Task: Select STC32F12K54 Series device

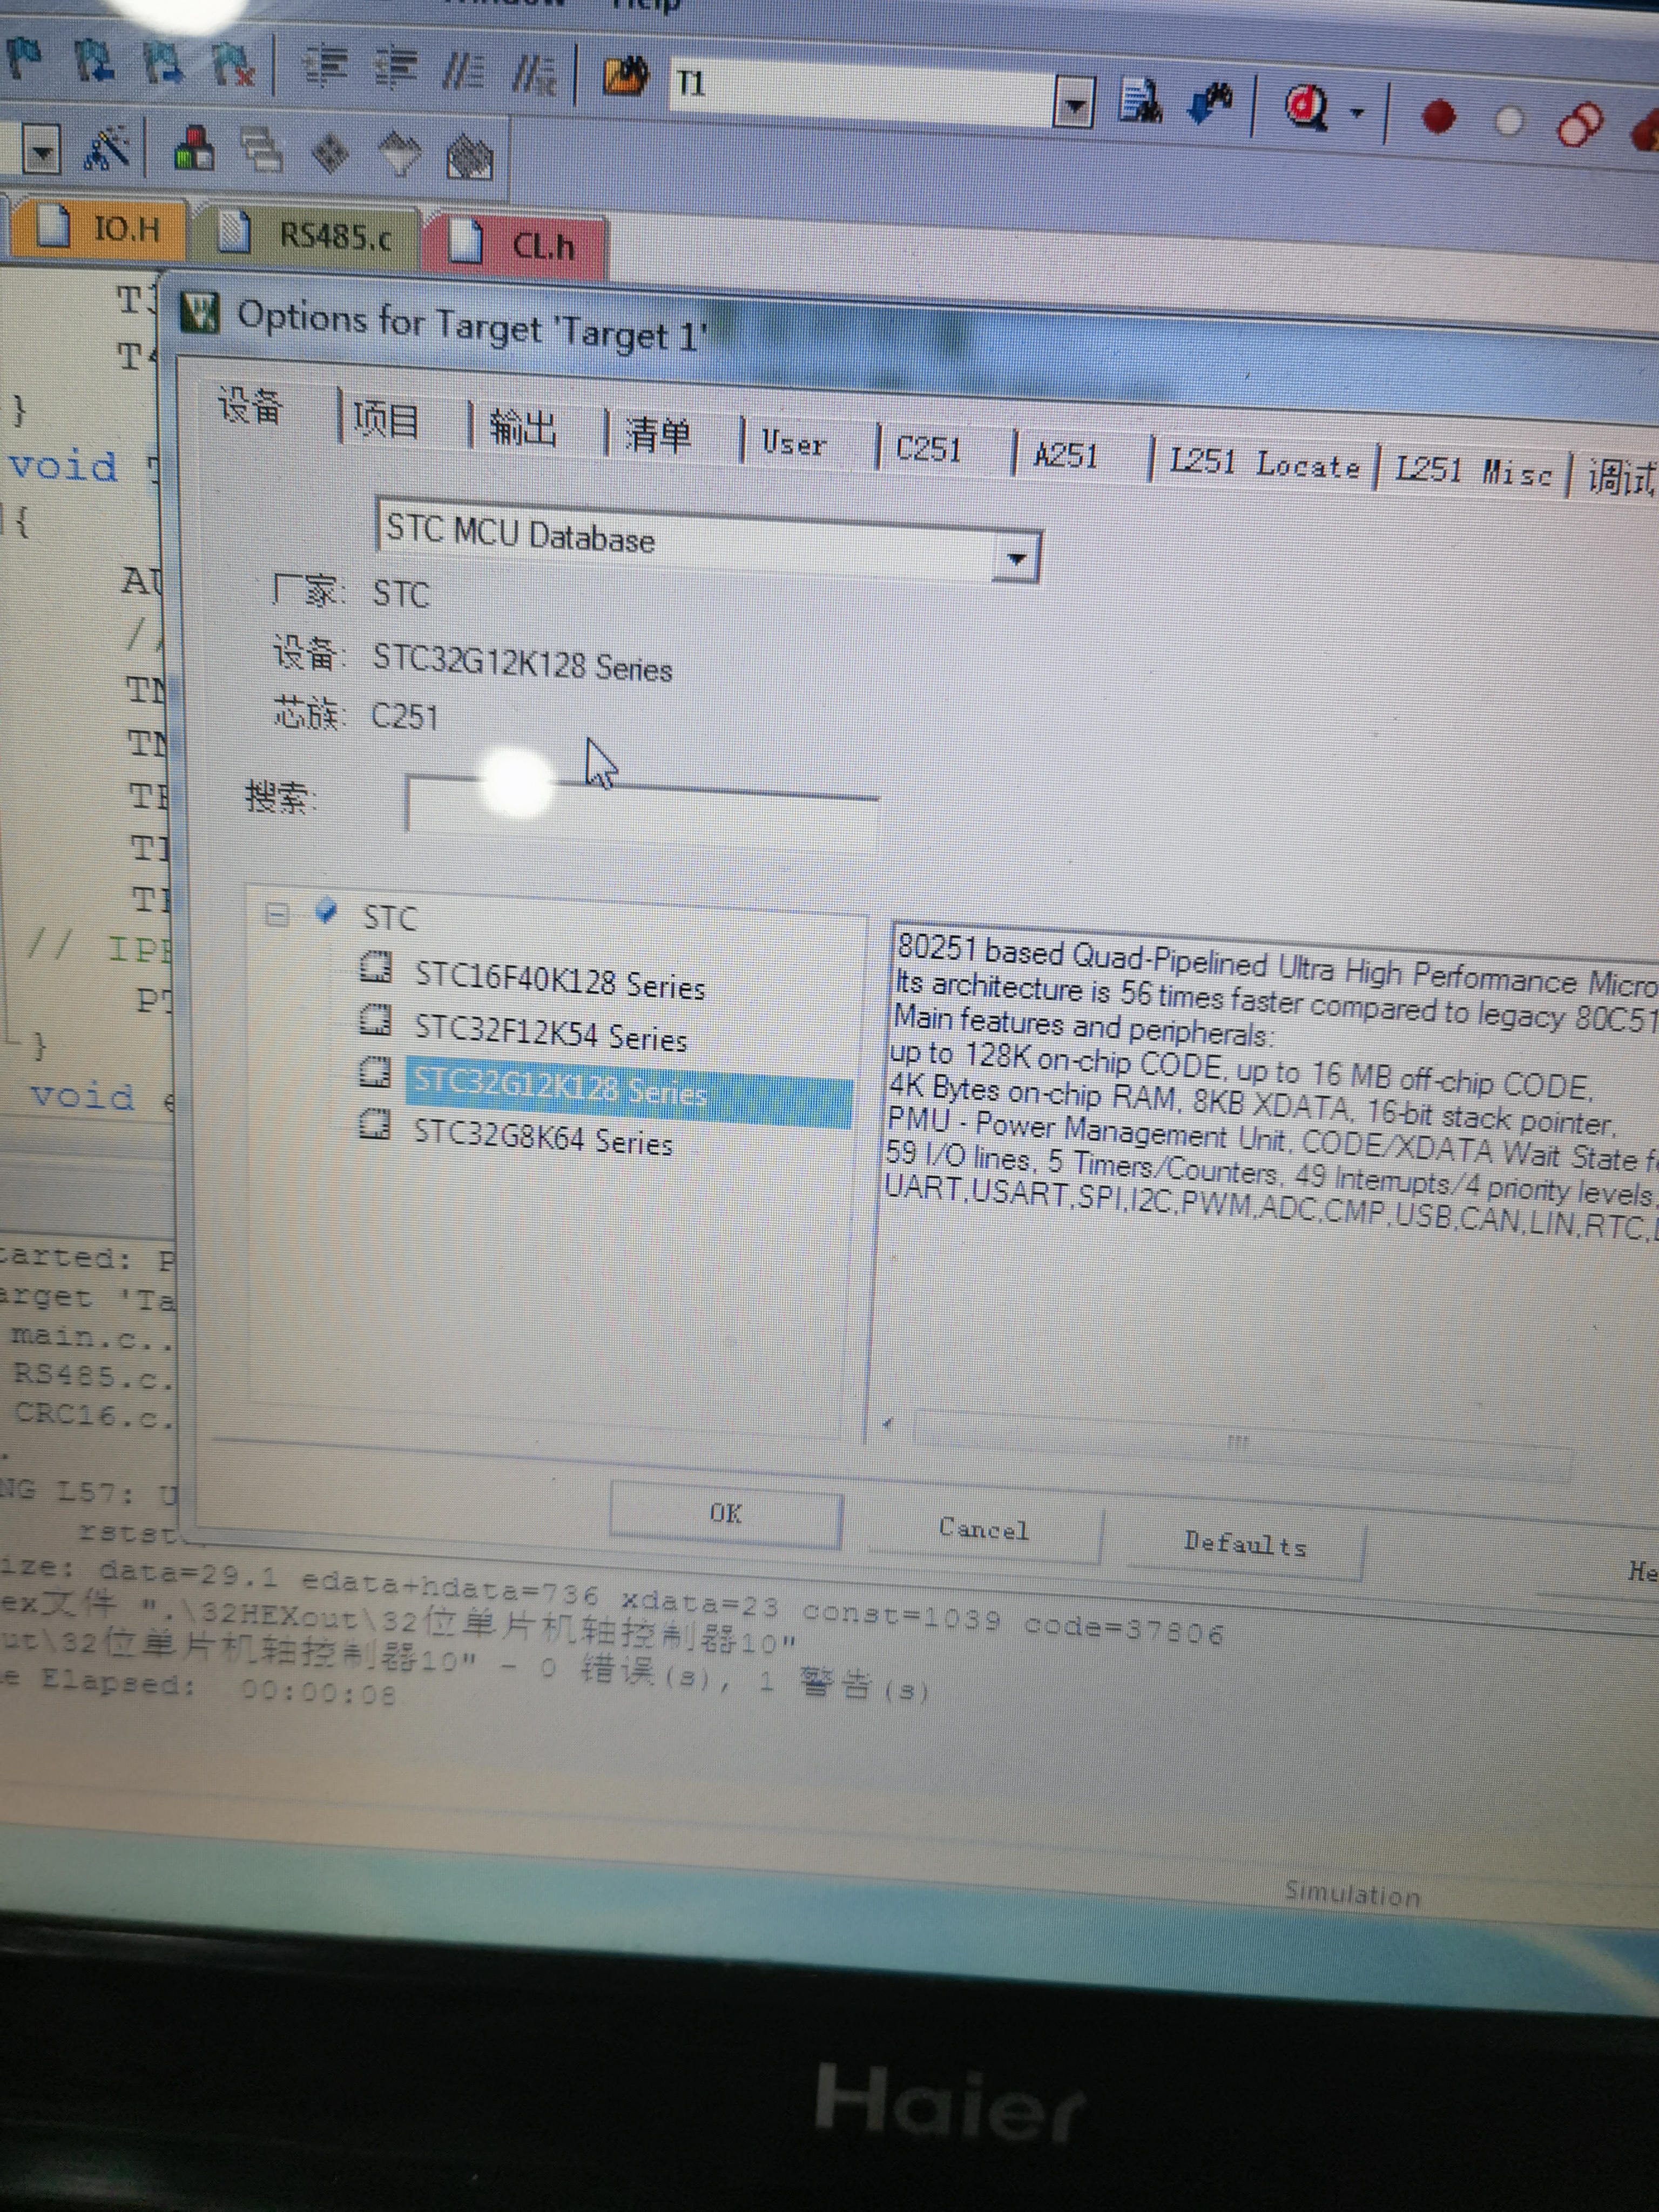Action: [x=550, y=1033]
